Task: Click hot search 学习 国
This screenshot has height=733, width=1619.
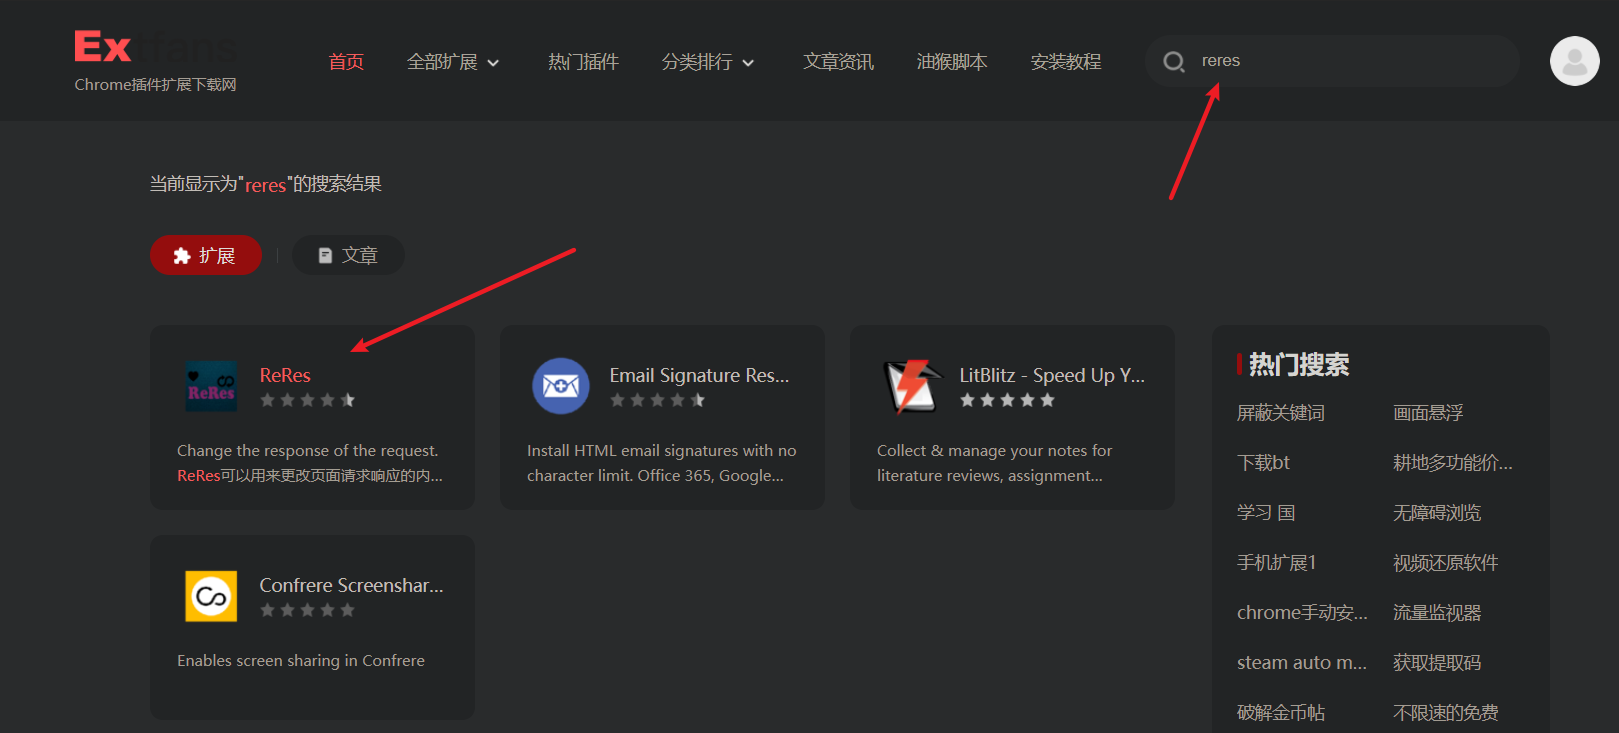Action: click(x=1266, y=513)
